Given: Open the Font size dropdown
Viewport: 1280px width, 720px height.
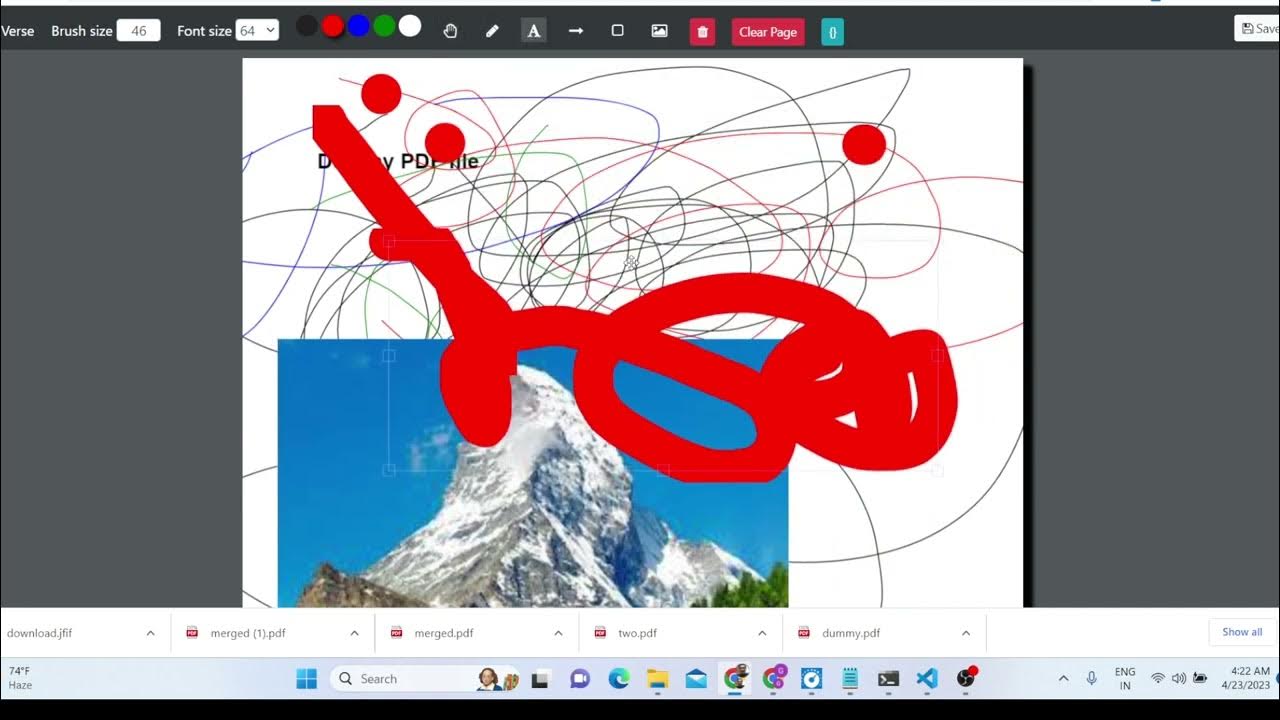Looking at the screenshot, I should (257, 31).
